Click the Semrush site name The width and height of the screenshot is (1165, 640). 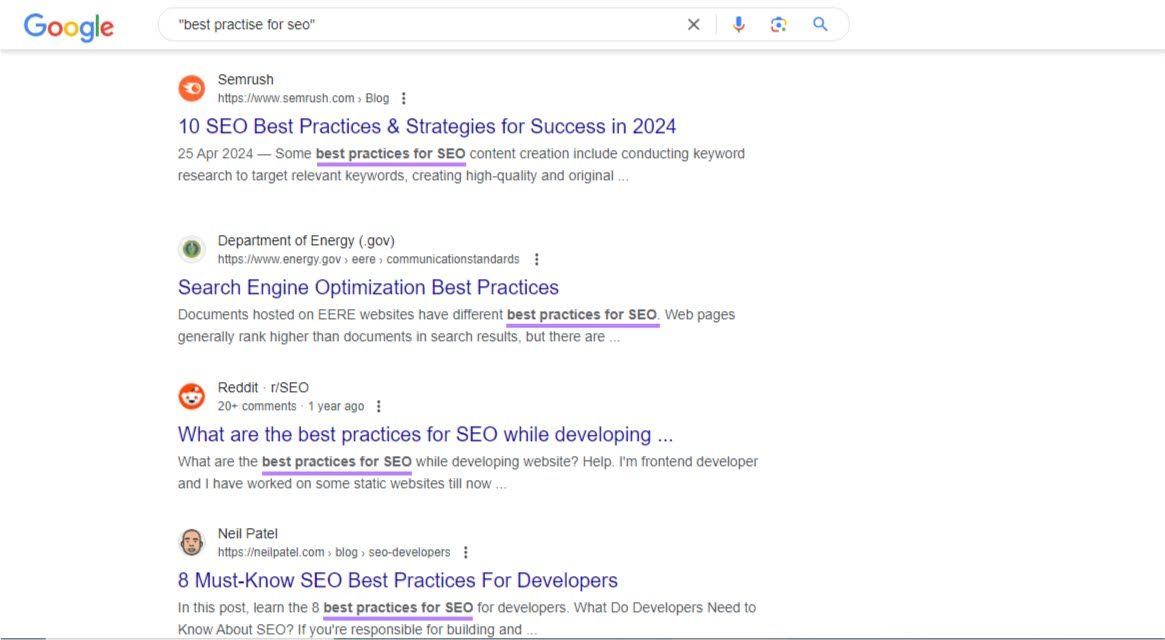click(245, 80)
